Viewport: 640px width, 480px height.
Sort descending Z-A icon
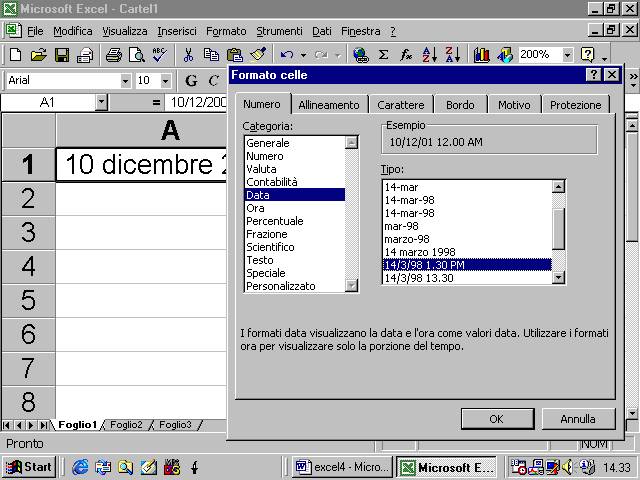click(452, 55)
